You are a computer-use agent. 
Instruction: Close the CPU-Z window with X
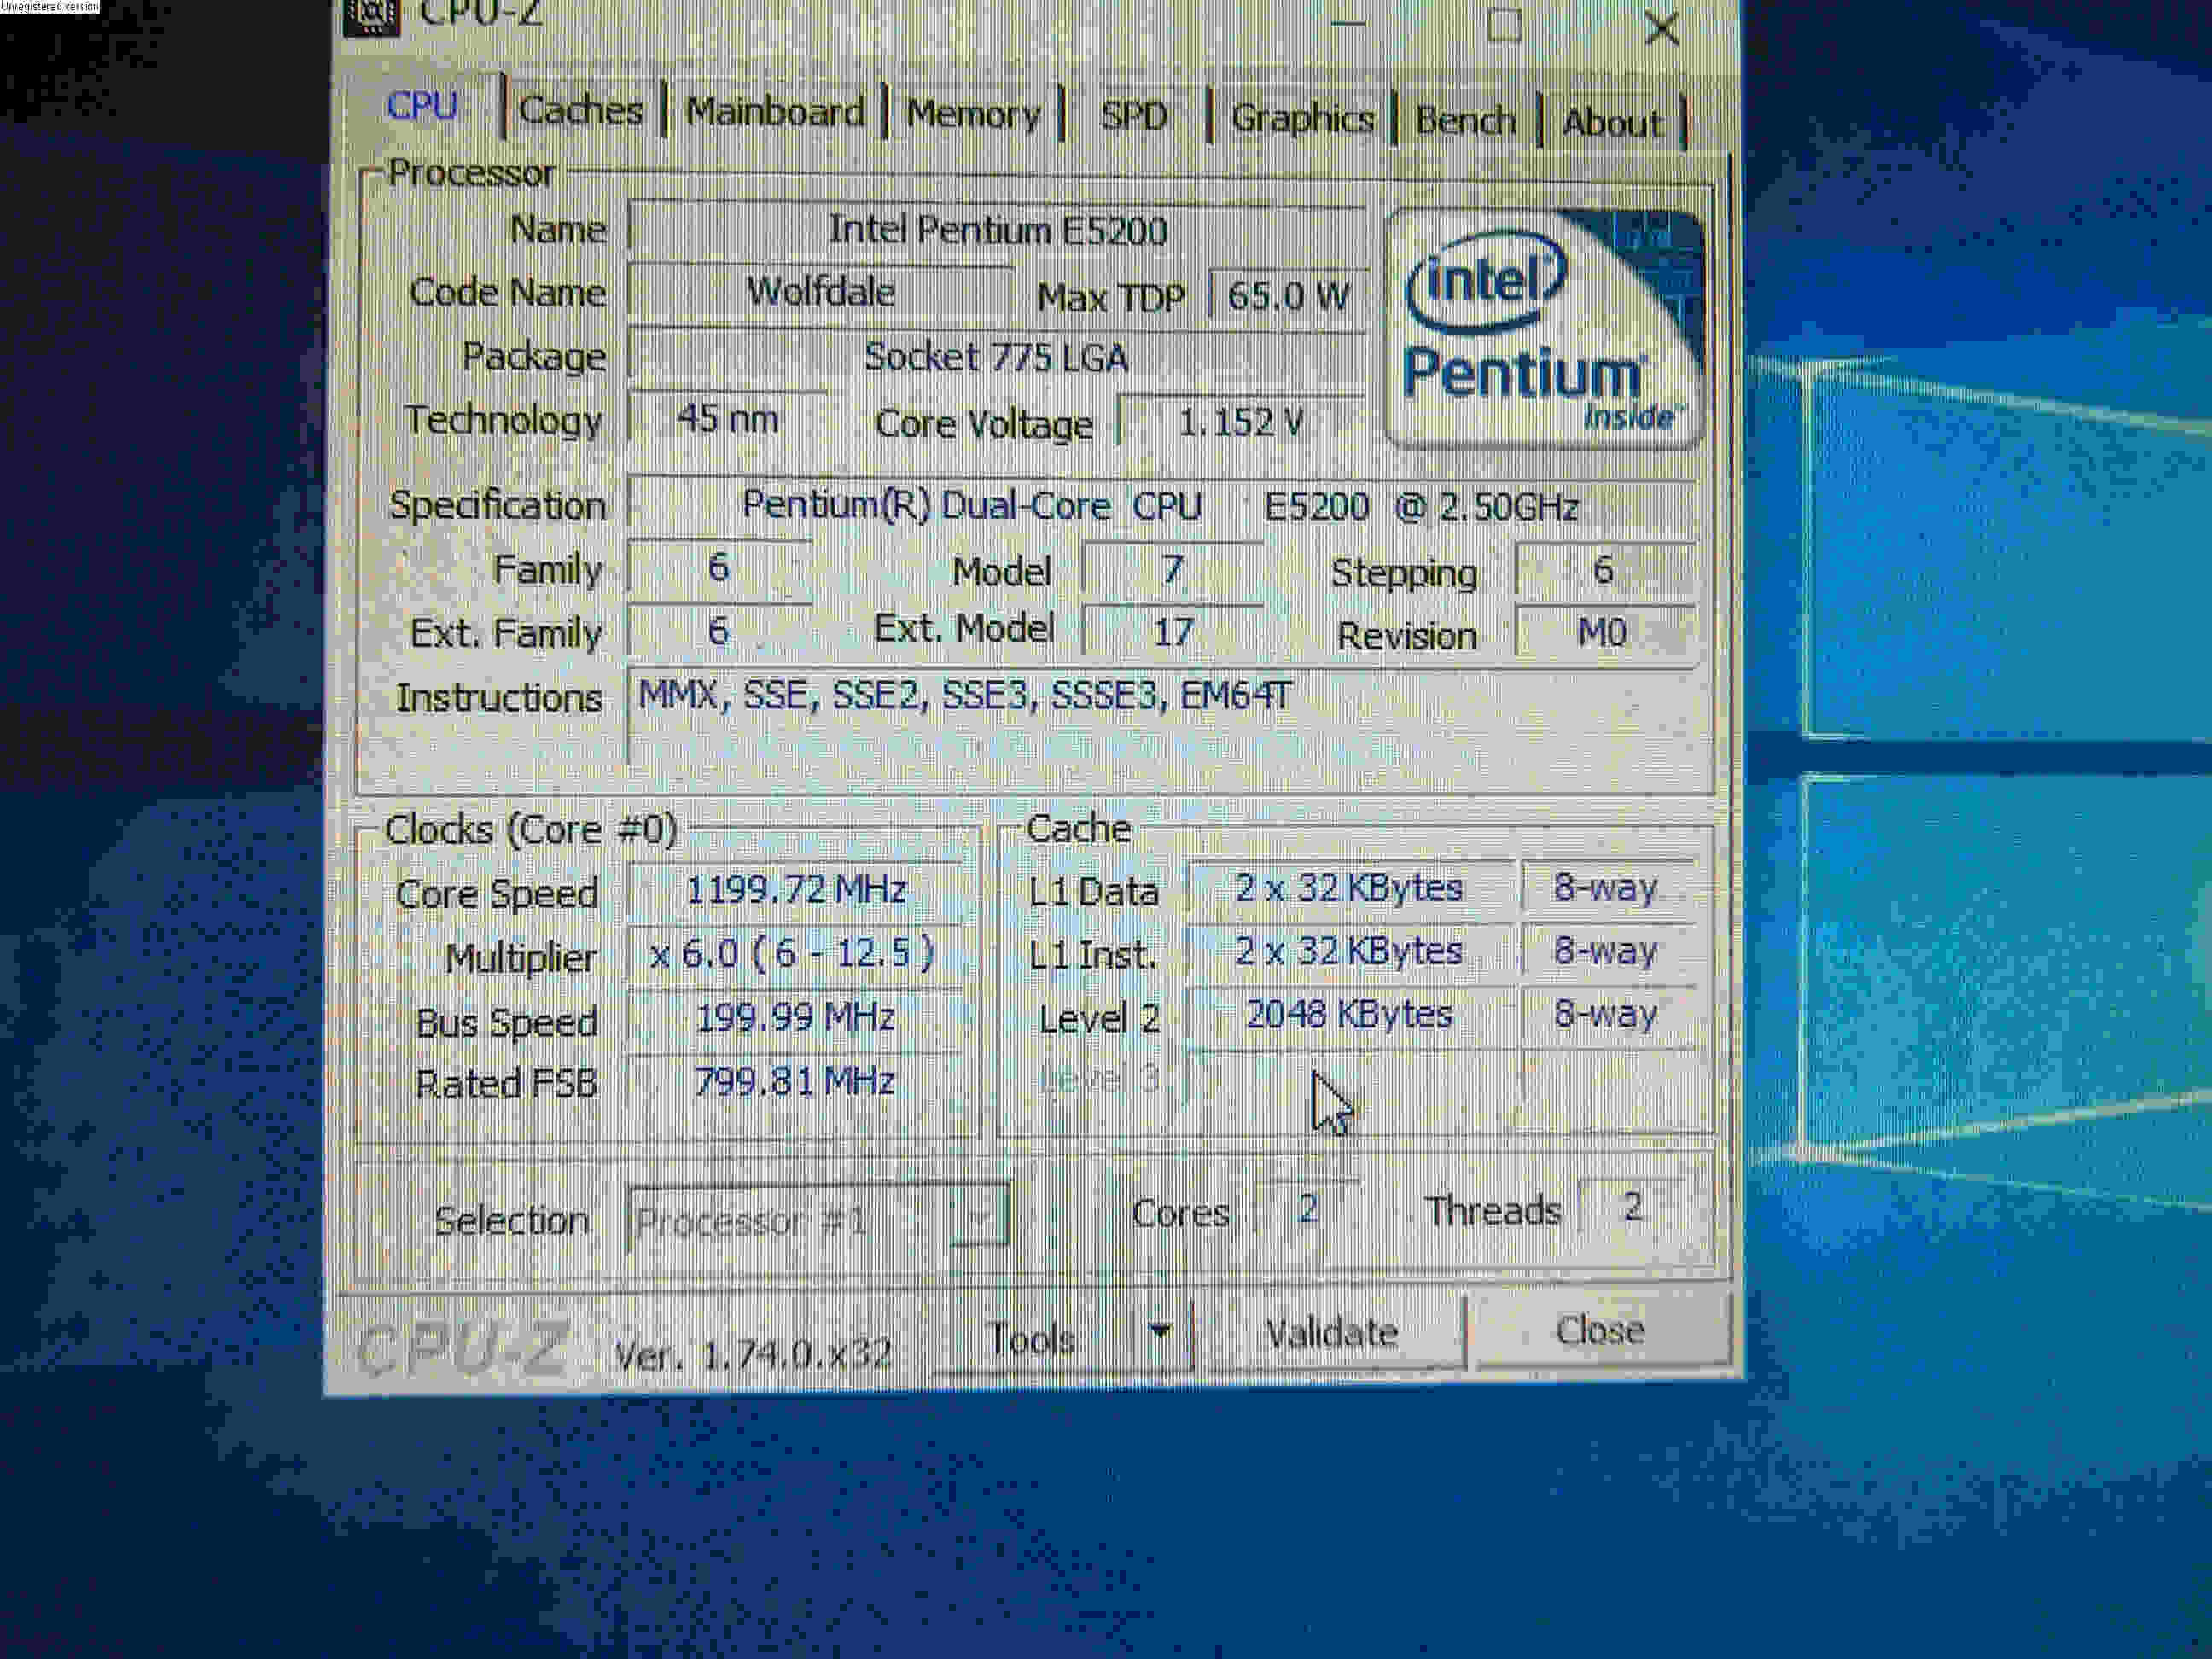[1661, 27]
